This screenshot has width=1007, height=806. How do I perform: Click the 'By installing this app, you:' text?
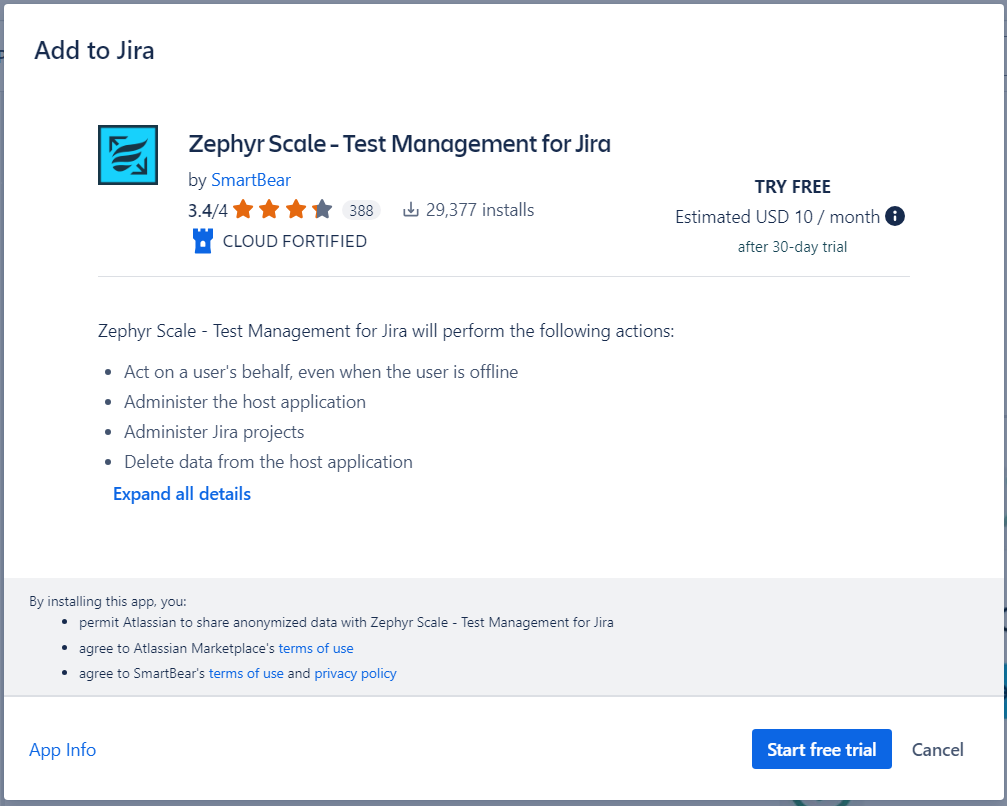108,601
